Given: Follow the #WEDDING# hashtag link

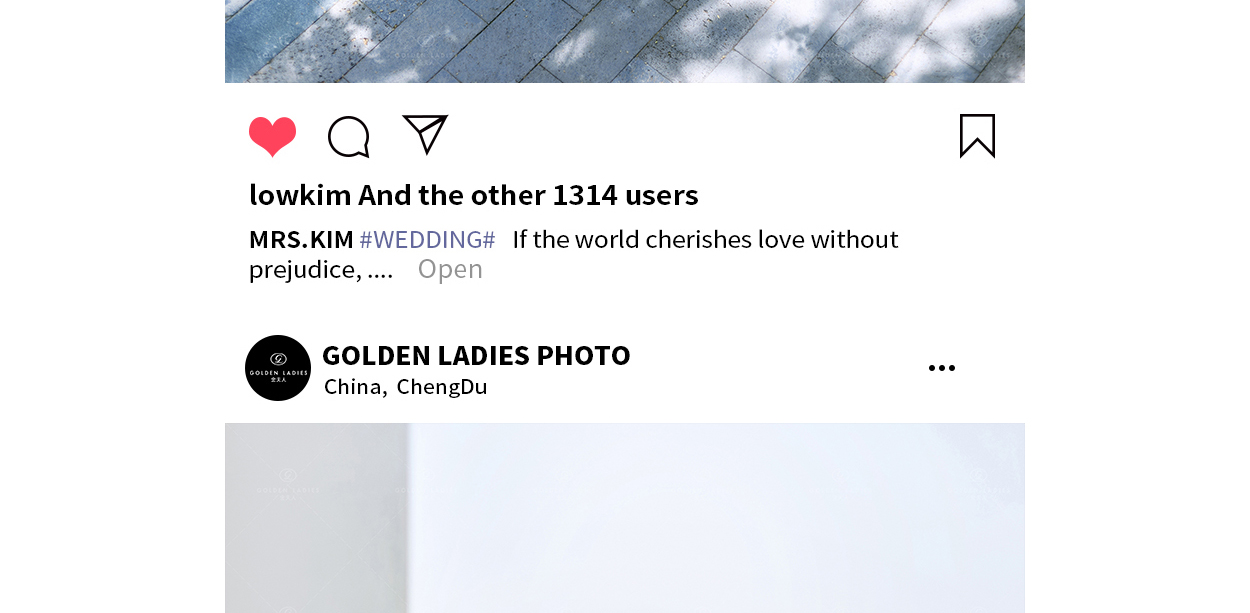Looking at the screenshot, I should coord(427,240).
